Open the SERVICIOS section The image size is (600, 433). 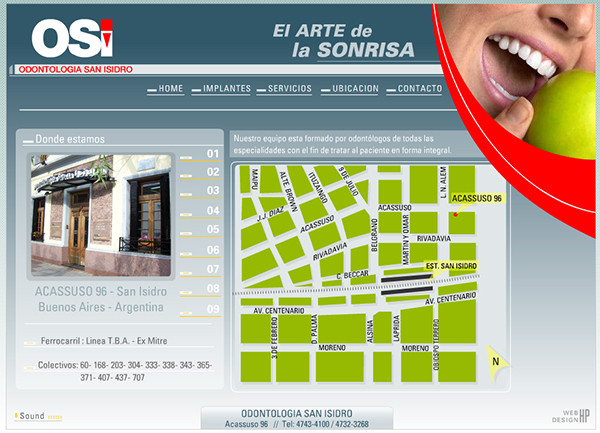[290, 89]
